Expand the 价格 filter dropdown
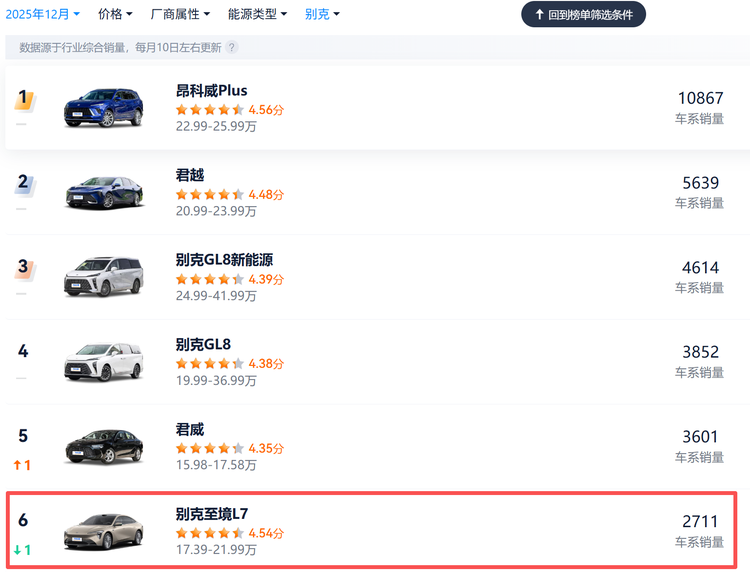 [115, 14]
